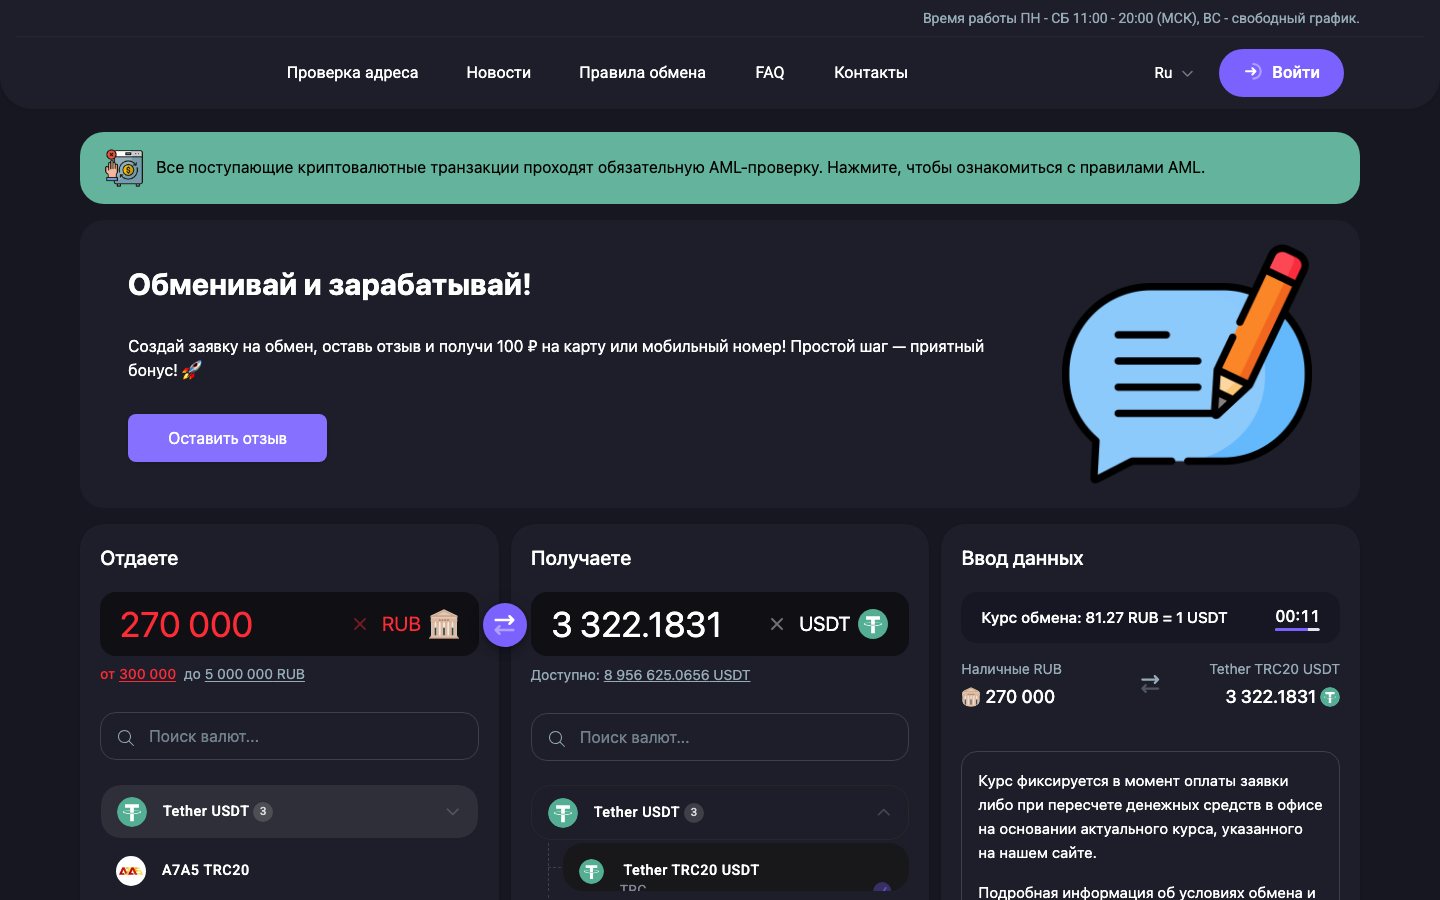Focus Поиск валют search in Отдаете panel
This screenshot has width=1440, height=900.
coord(289,736)
